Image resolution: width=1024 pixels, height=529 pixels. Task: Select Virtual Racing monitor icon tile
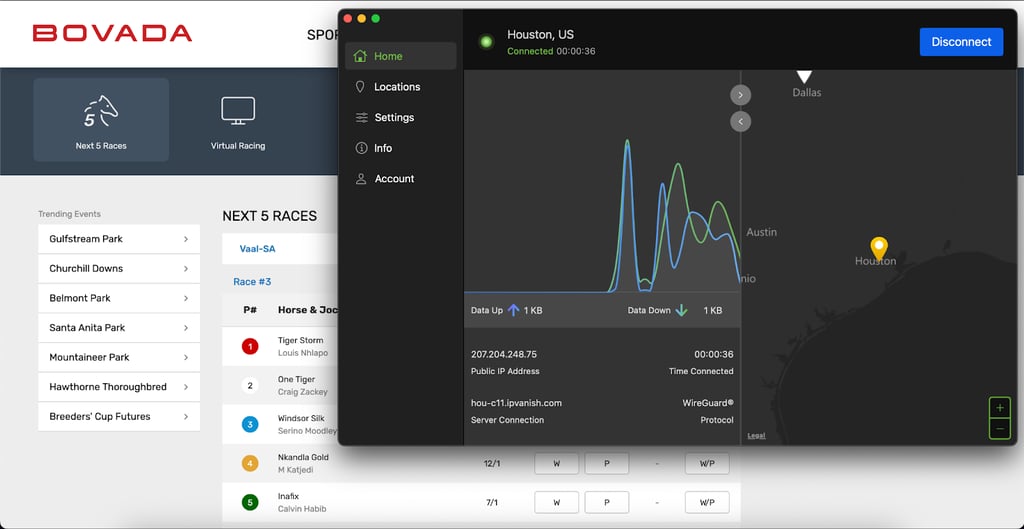click(238, 120)
